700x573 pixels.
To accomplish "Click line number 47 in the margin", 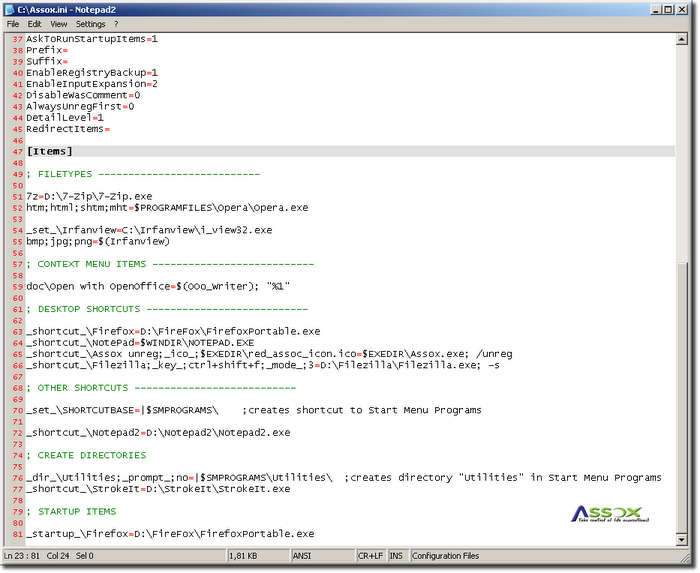I will [x=17, y=152].
